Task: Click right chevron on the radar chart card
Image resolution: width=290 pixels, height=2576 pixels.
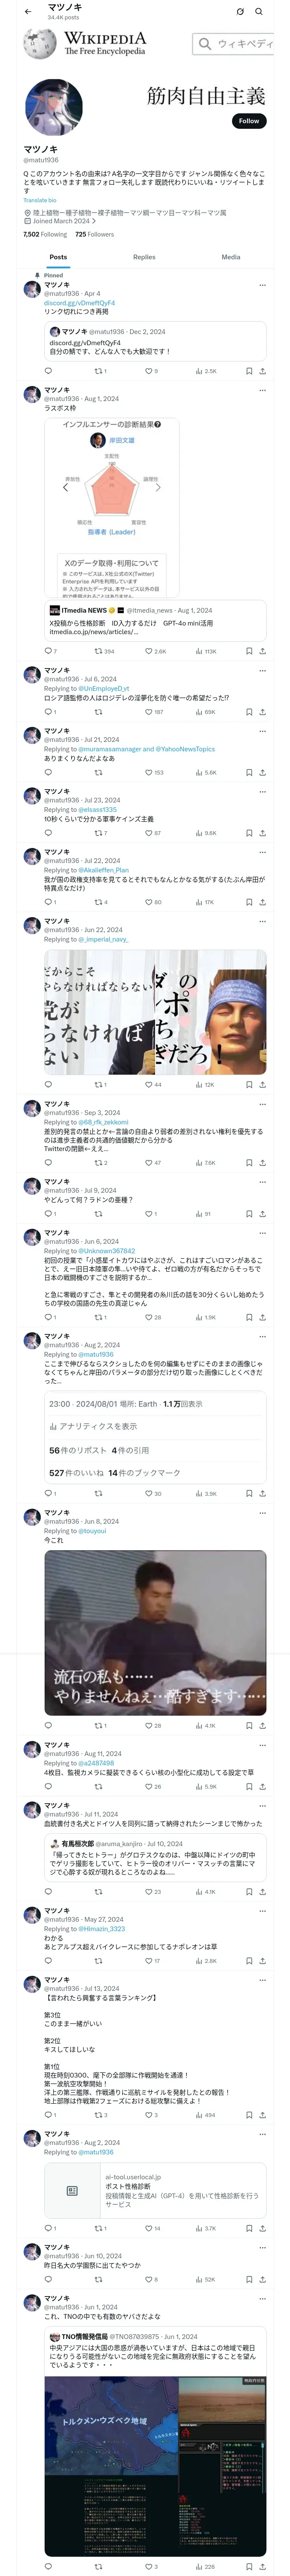Action: tap(158, 487)
